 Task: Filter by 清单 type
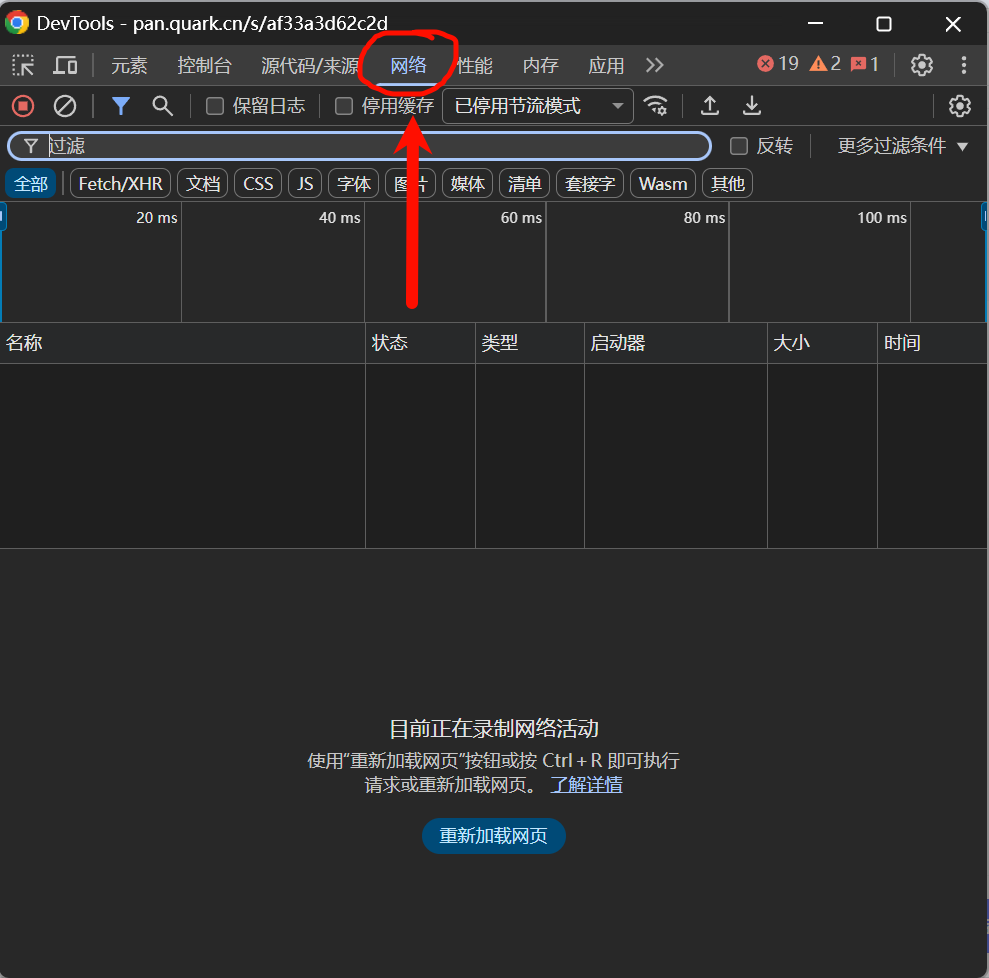[x=525, y=183]
